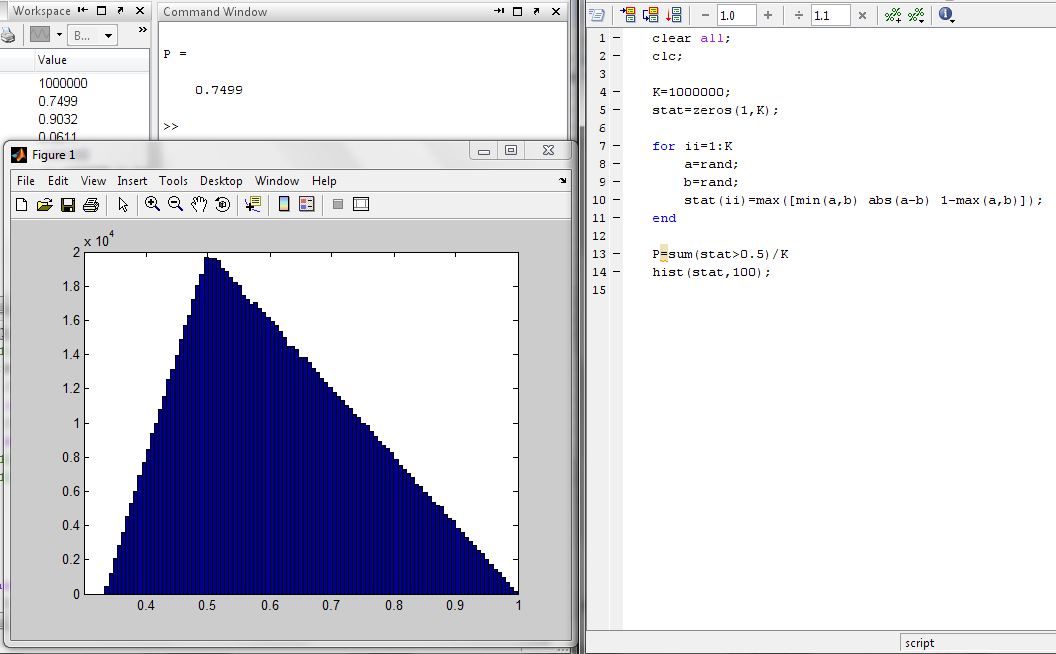Open the editor info dropdown button
The width and height of the screenshot is (1056, 654).
click(946, 15)
